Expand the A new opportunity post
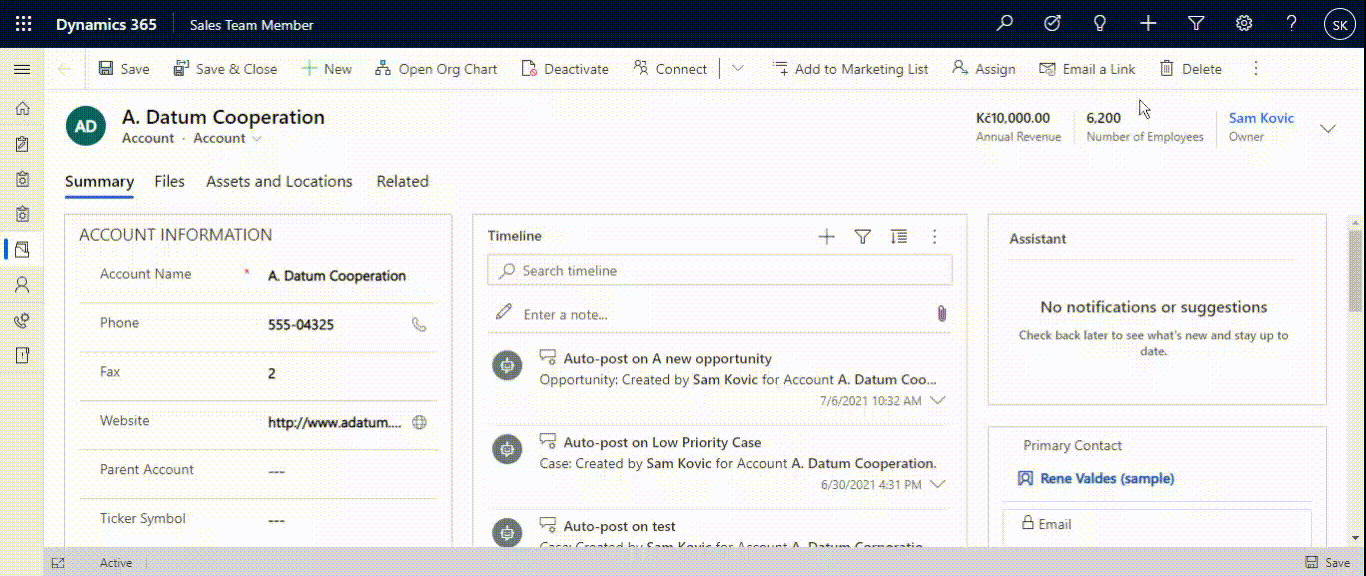Viewport: 1366px width, 576px height. click(x=937, y=401)
